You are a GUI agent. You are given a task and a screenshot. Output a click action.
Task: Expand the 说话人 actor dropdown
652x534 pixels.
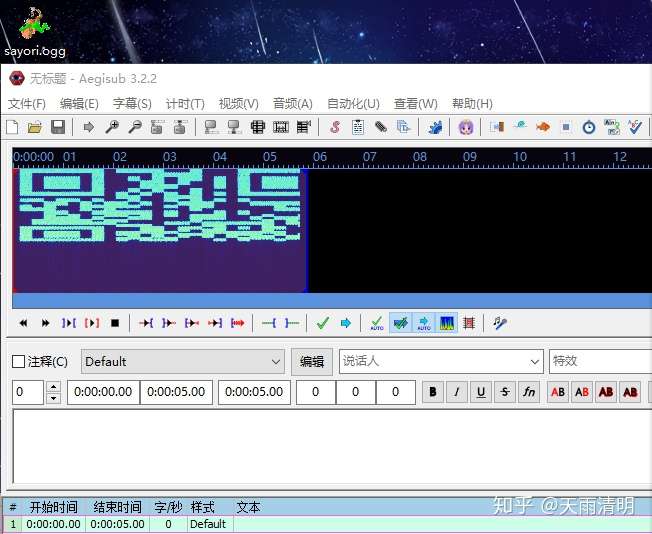535,361
